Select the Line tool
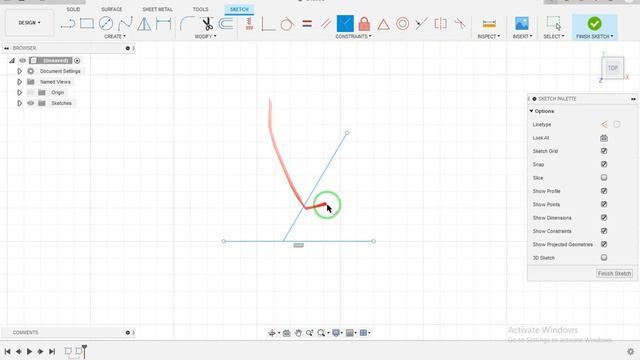 68,24
